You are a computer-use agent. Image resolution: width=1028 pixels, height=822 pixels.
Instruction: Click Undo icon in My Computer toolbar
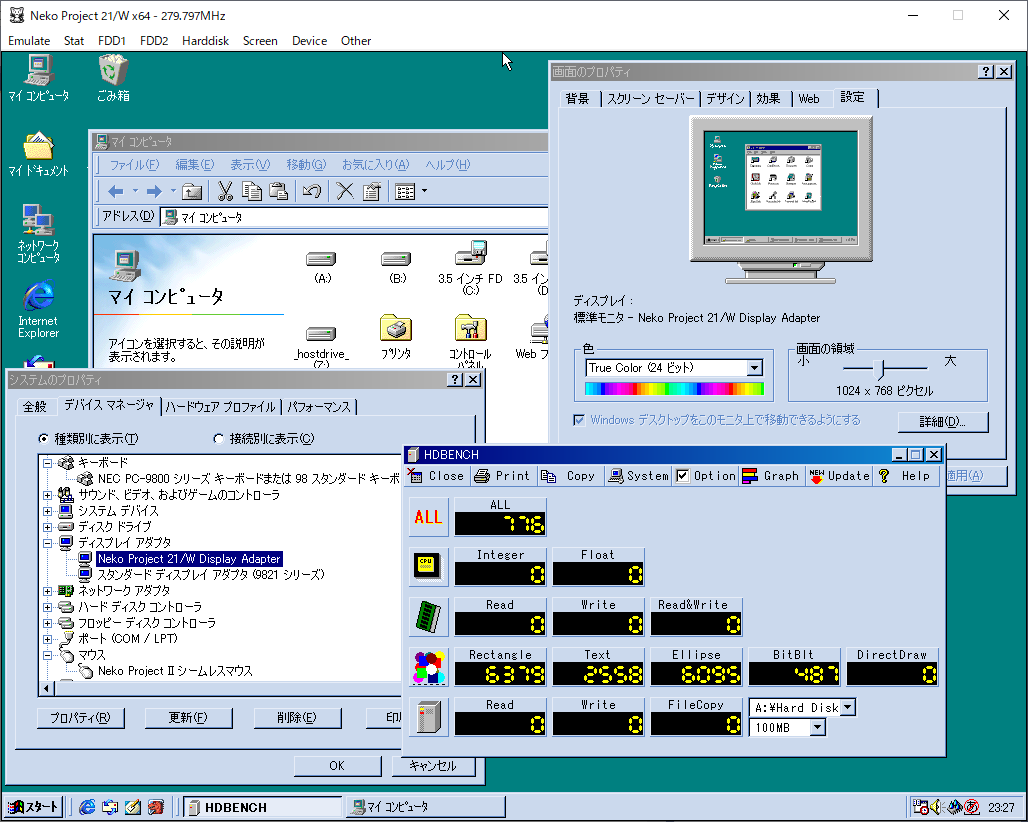312,191
